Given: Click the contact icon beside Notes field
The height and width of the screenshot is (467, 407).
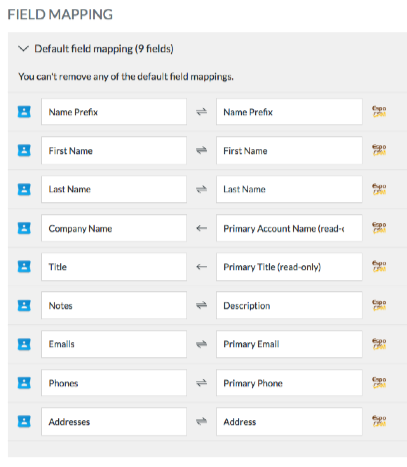Looking at the screenshot, I should (24, 305).
